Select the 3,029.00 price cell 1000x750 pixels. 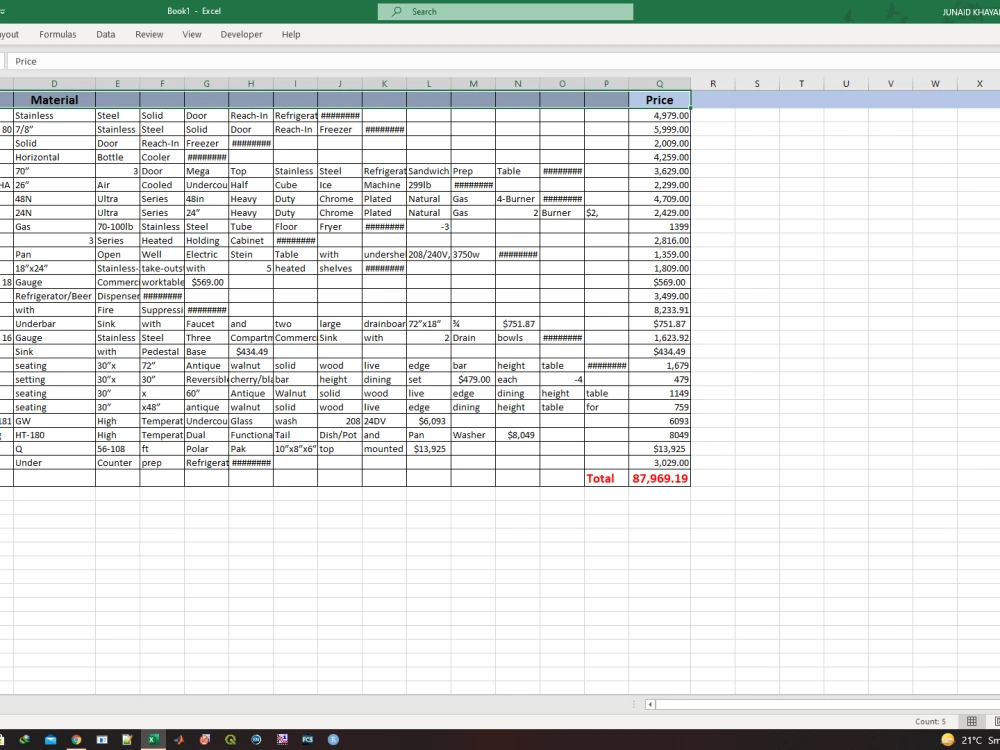tap(659, 463)
